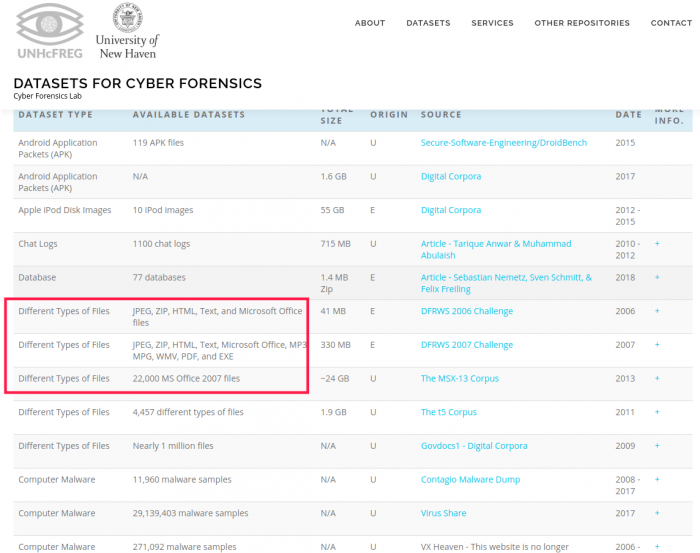Select the 'Apple iPod Disk Images' cell

(x=65, y=210)
